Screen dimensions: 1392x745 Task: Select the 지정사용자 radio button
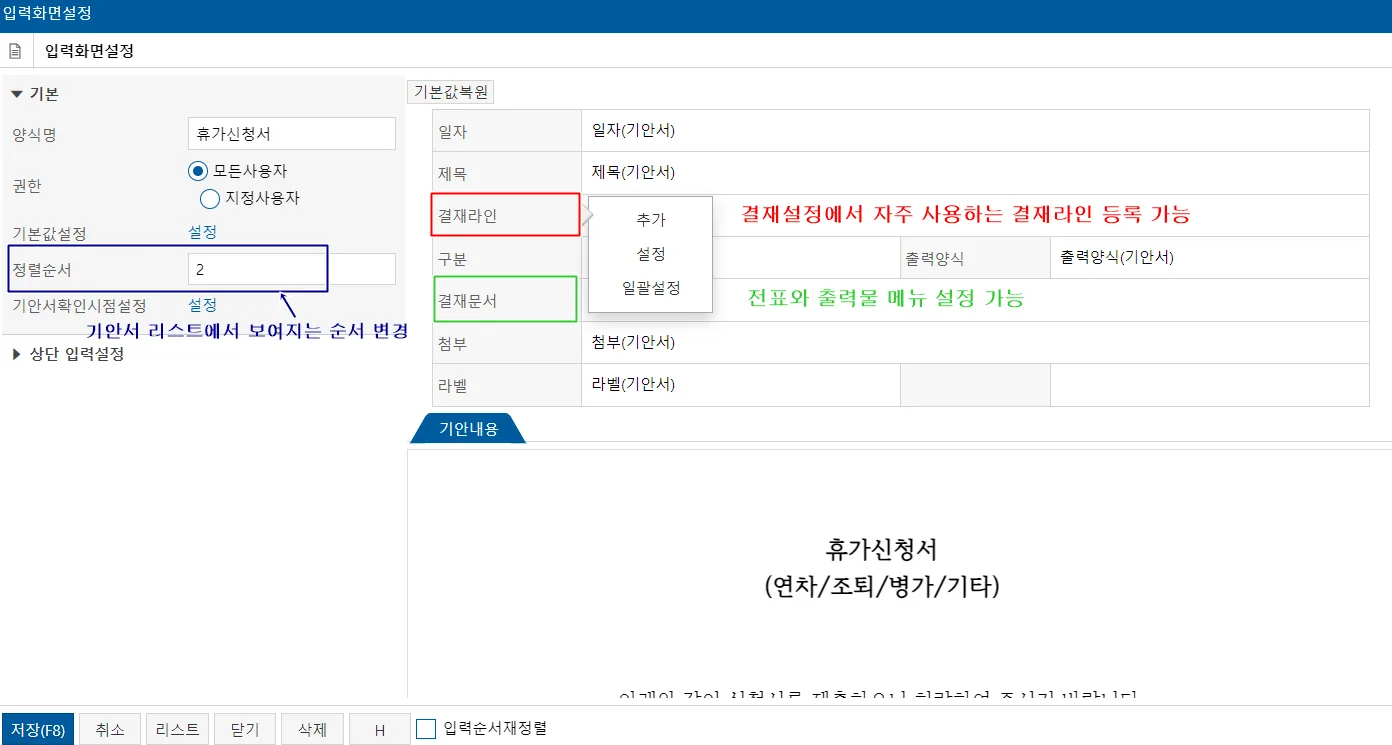click(x=210, y=199)
